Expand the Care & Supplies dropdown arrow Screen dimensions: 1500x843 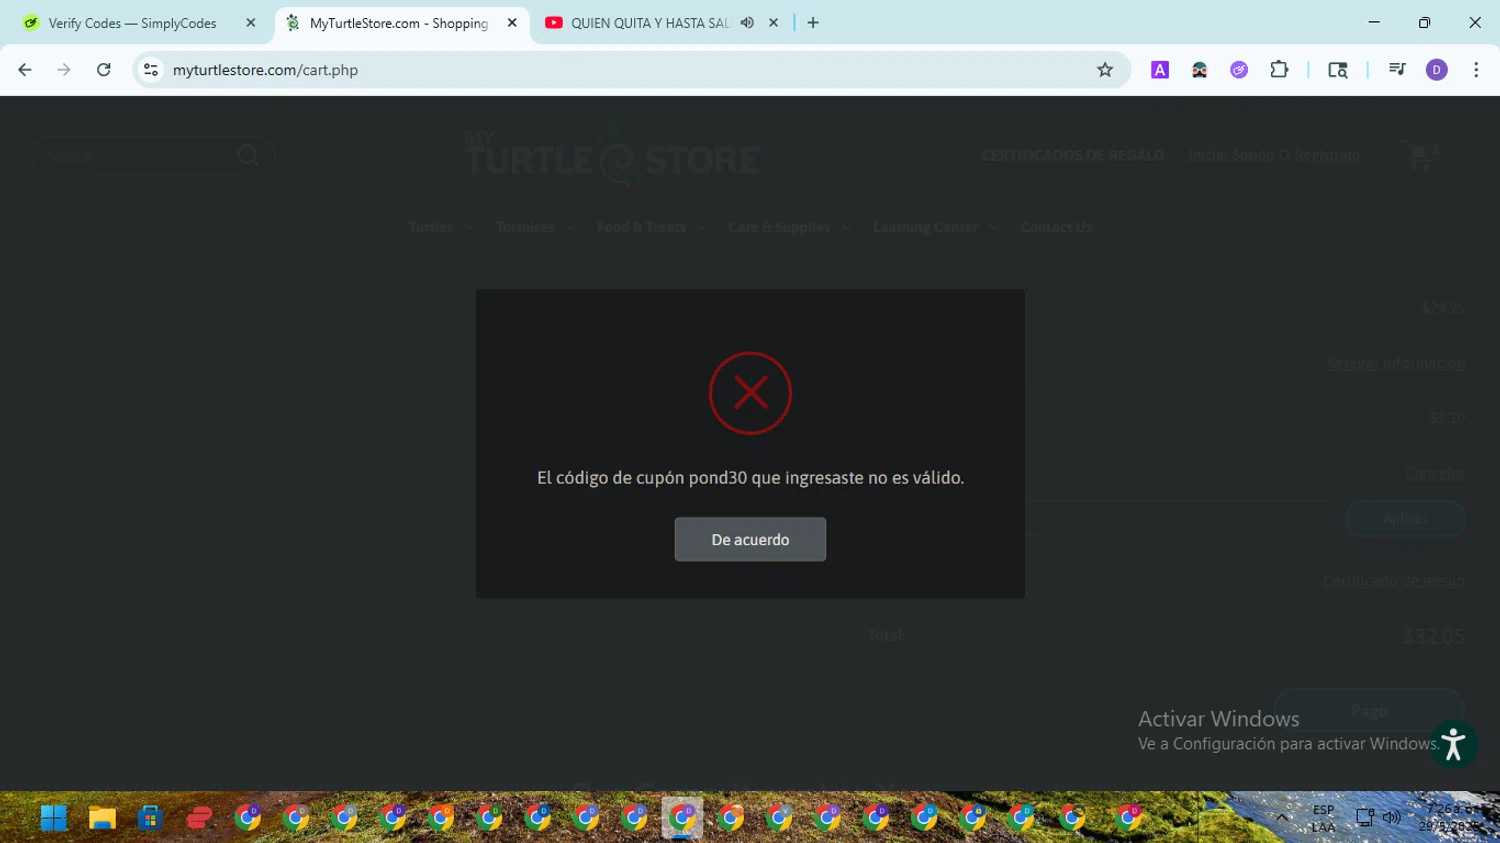[845, 228]
